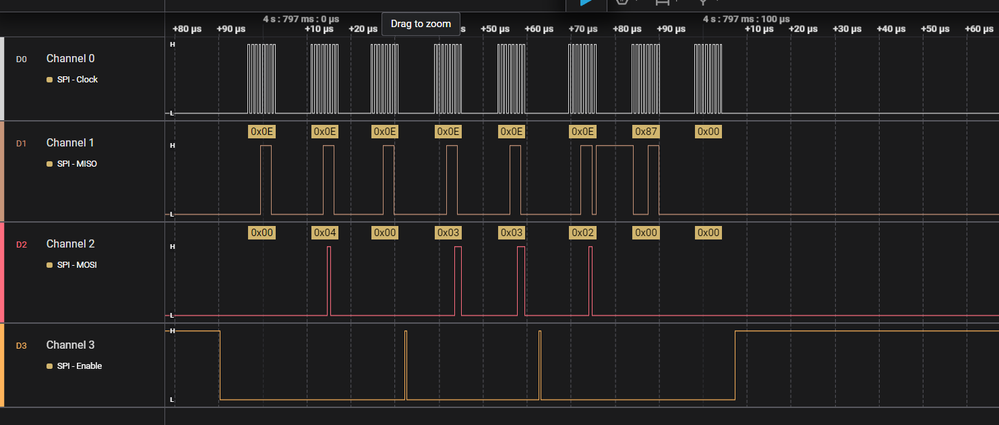Click the D3 channel identifier
This screenshot has height=425, width=999.
[x=21, y=346]
